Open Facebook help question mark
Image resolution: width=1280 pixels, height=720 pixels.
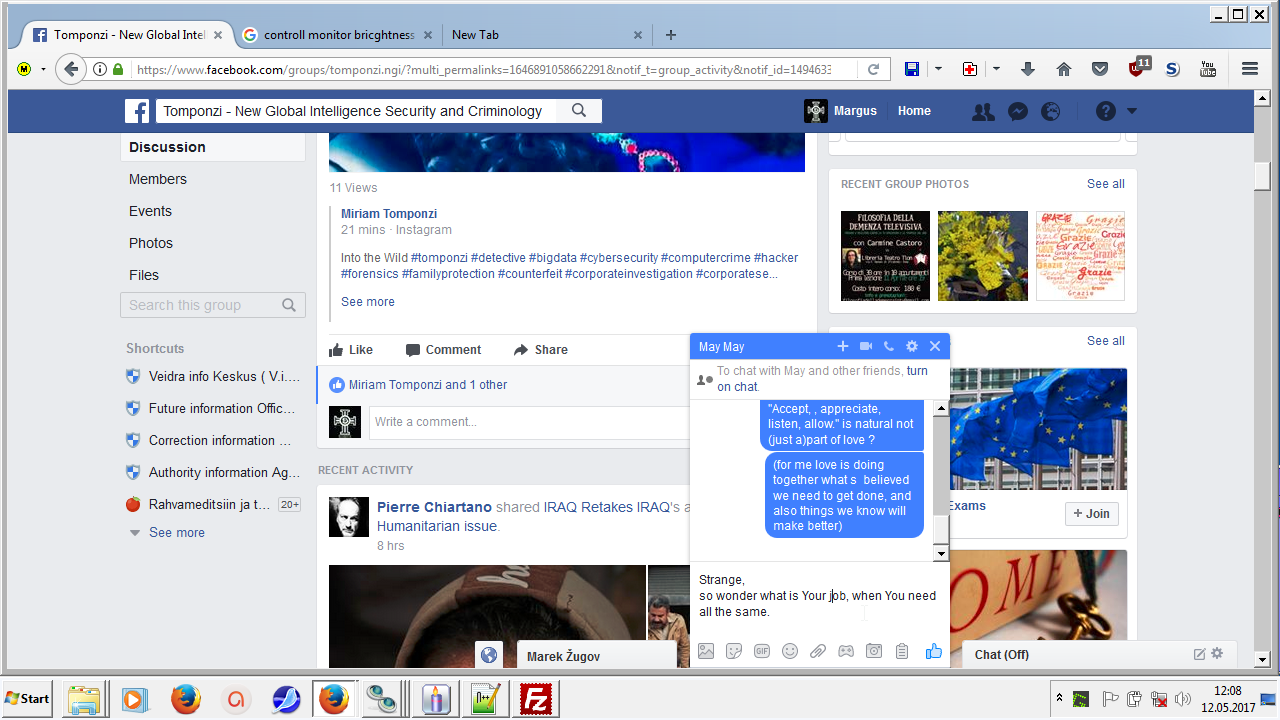[x=1105, y=111]
